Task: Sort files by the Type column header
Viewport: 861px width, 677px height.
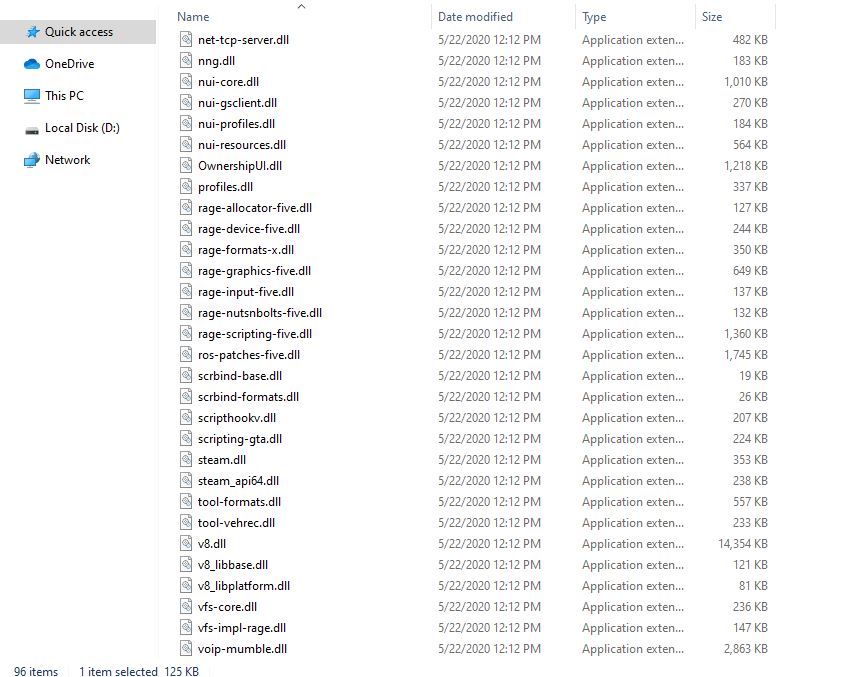Action: [594, 17]
